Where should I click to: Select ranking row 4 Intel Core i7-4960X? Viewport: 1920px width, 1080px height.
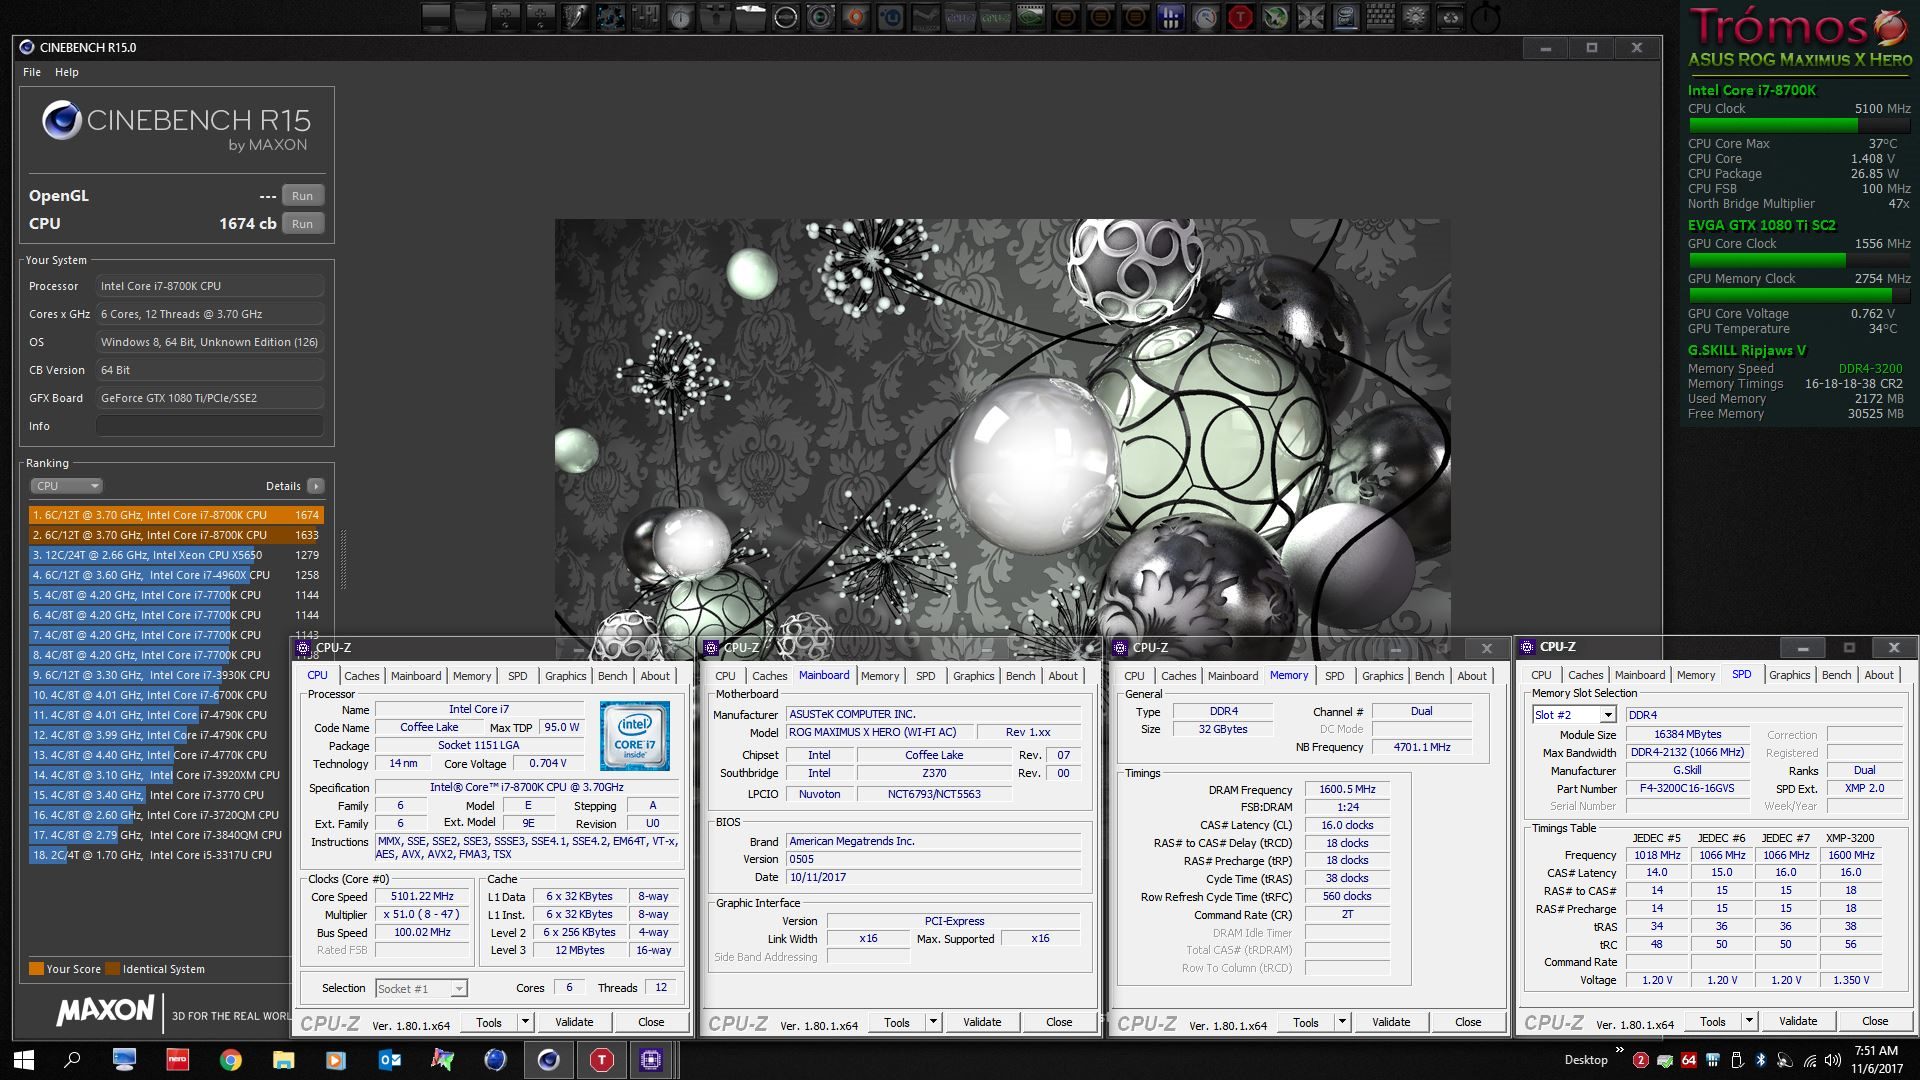click(x=176, y=575)
